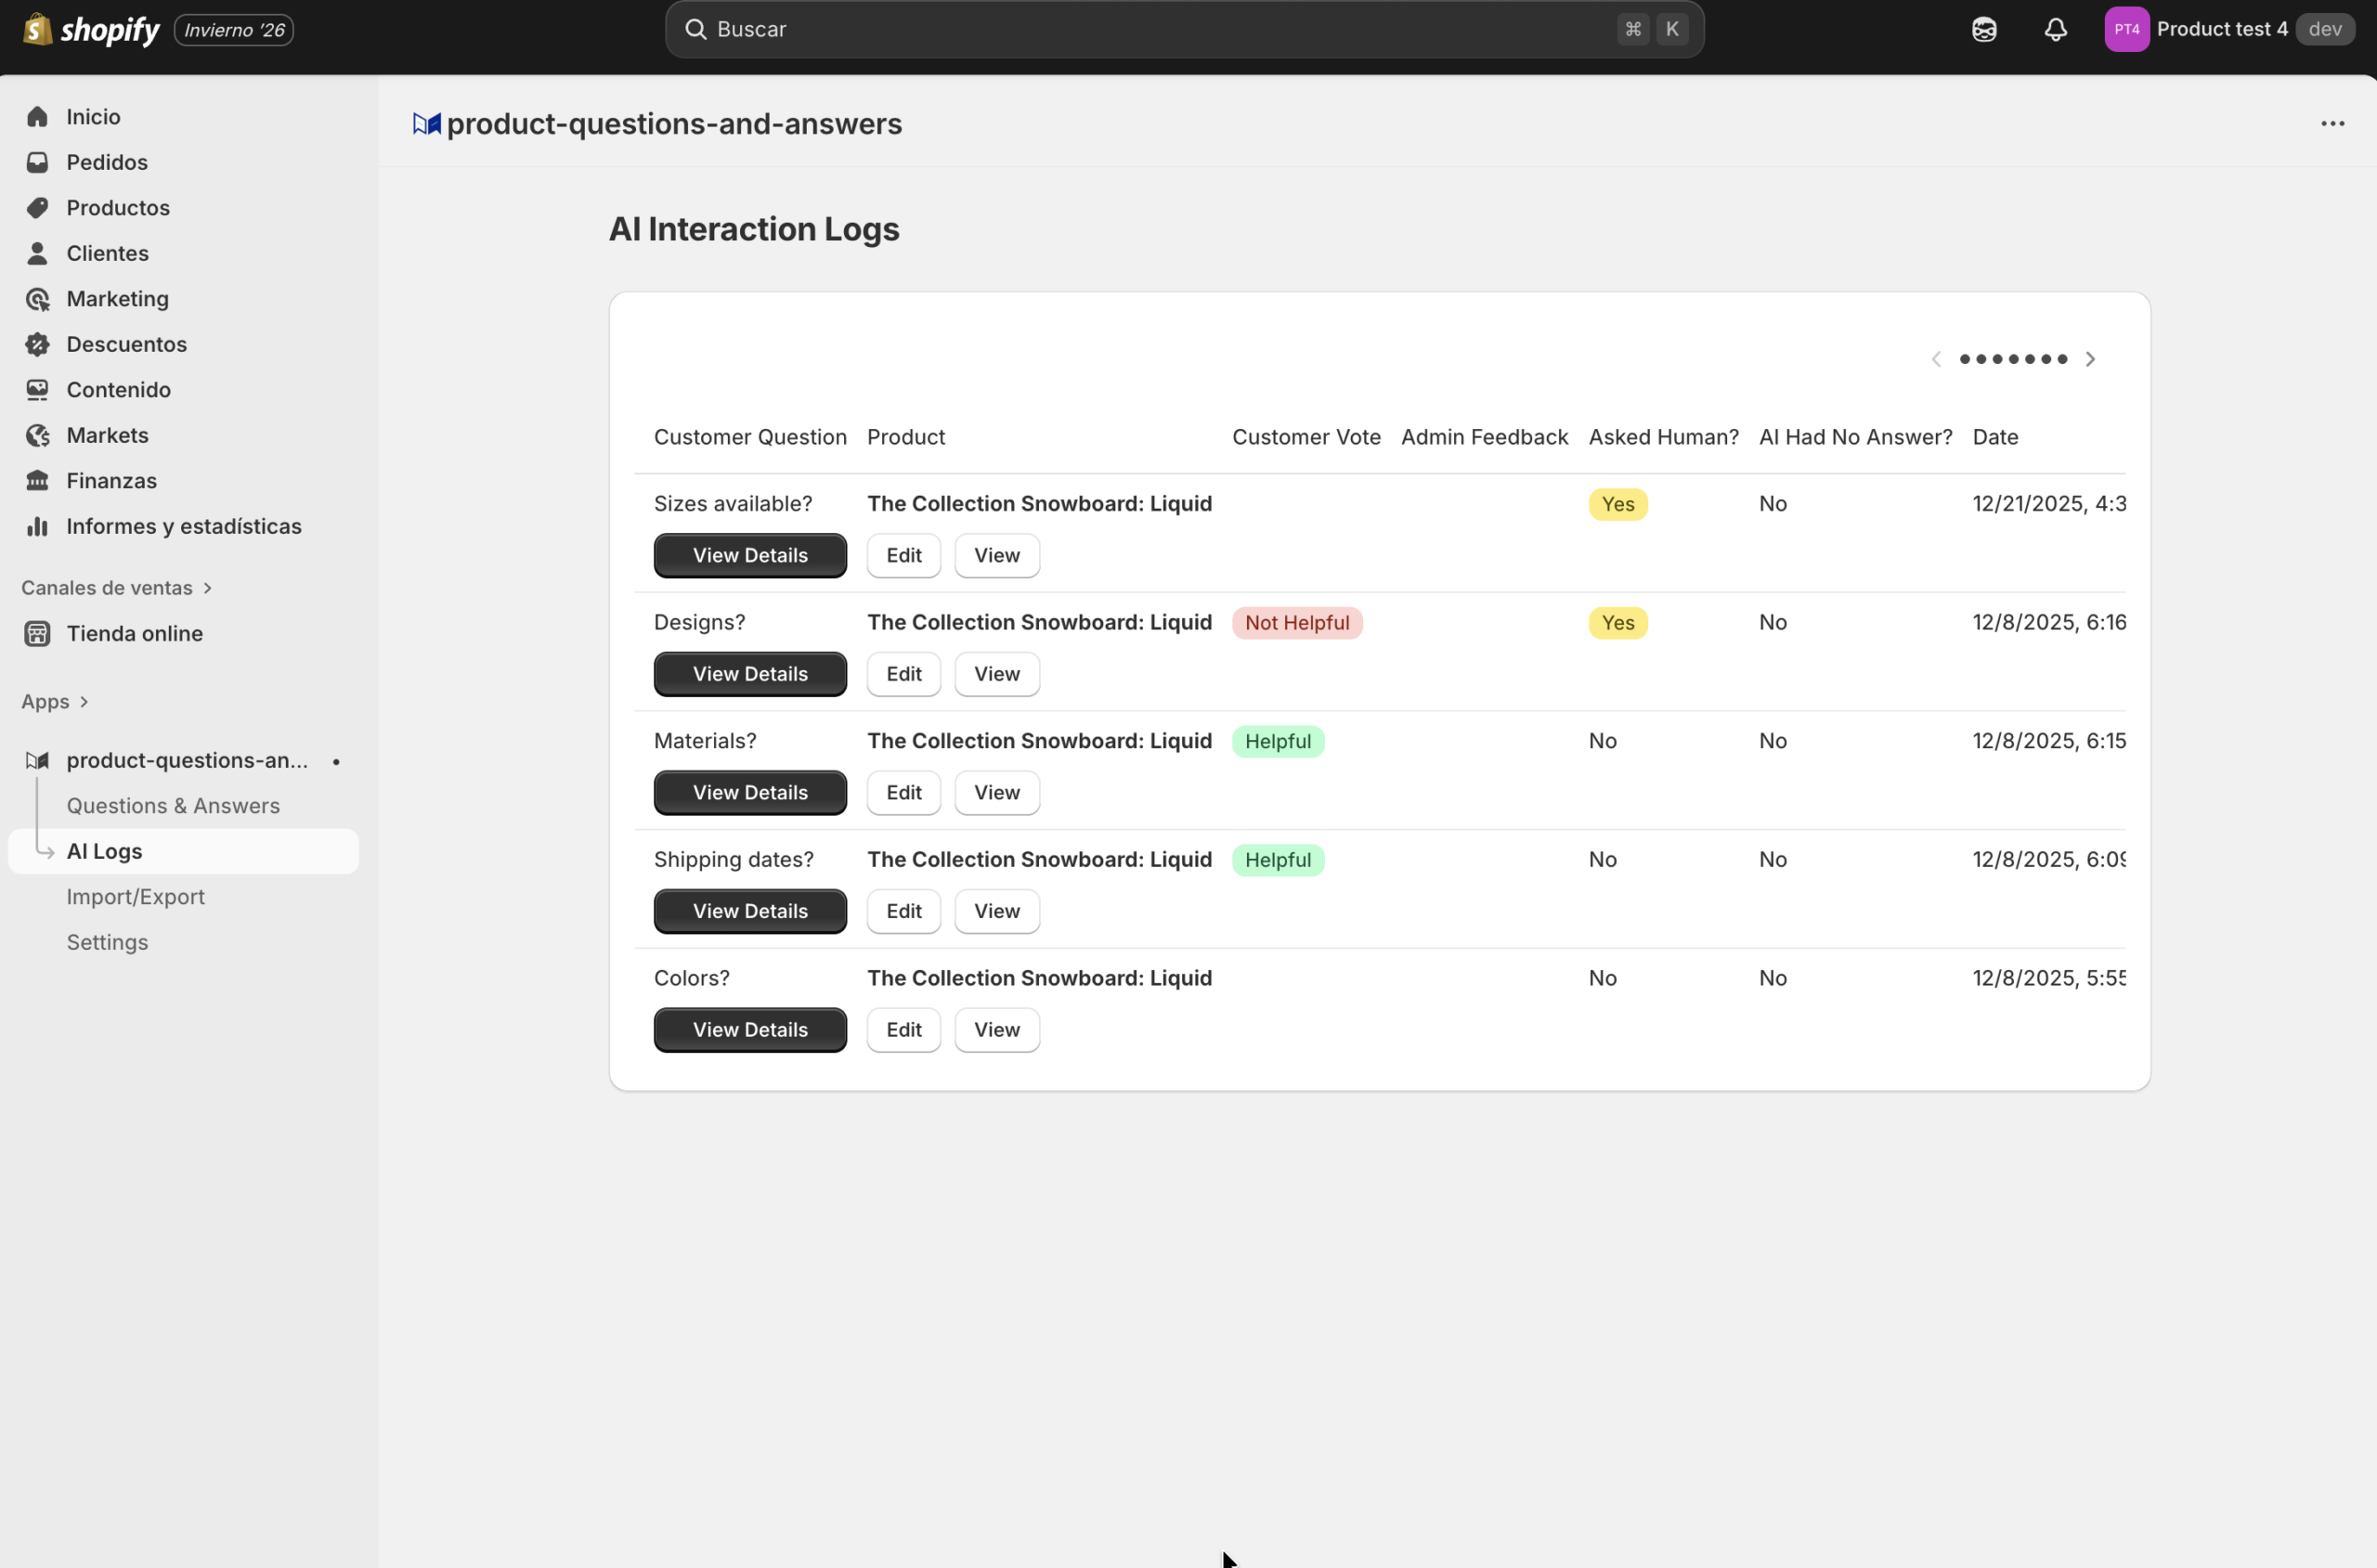Viewport: 2377px width, 1568px height.
Task: Switch to Questions & Answers page
Action: click(173, 806)
